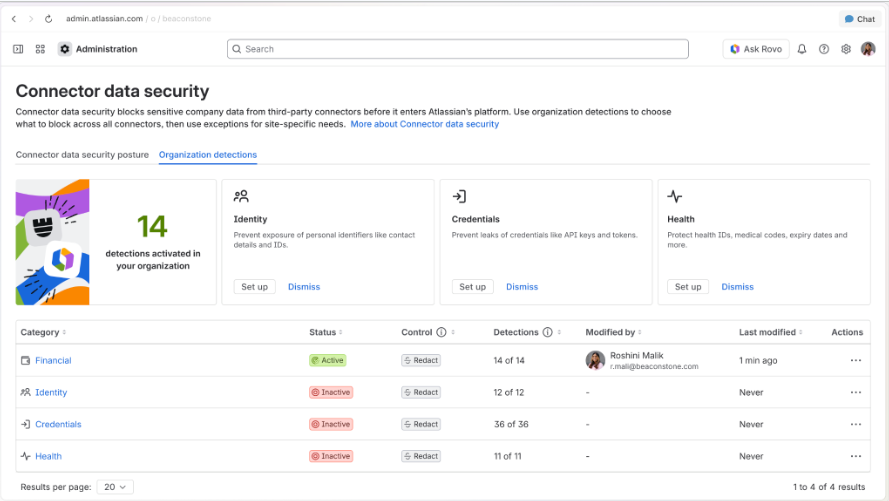Expand the results per page dropdown

[115, 487]
